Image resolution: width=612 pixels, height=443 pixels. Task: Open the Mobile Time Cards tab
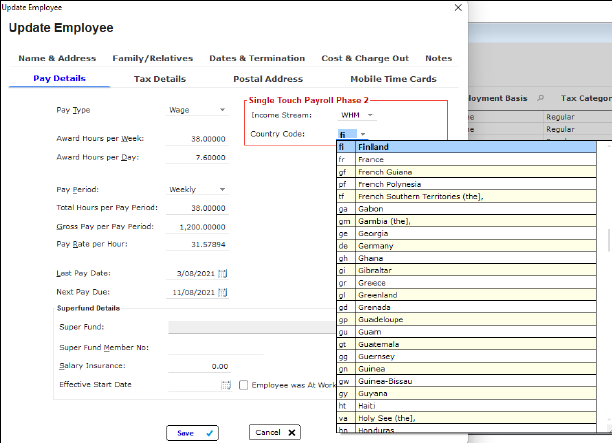point(393,79)
